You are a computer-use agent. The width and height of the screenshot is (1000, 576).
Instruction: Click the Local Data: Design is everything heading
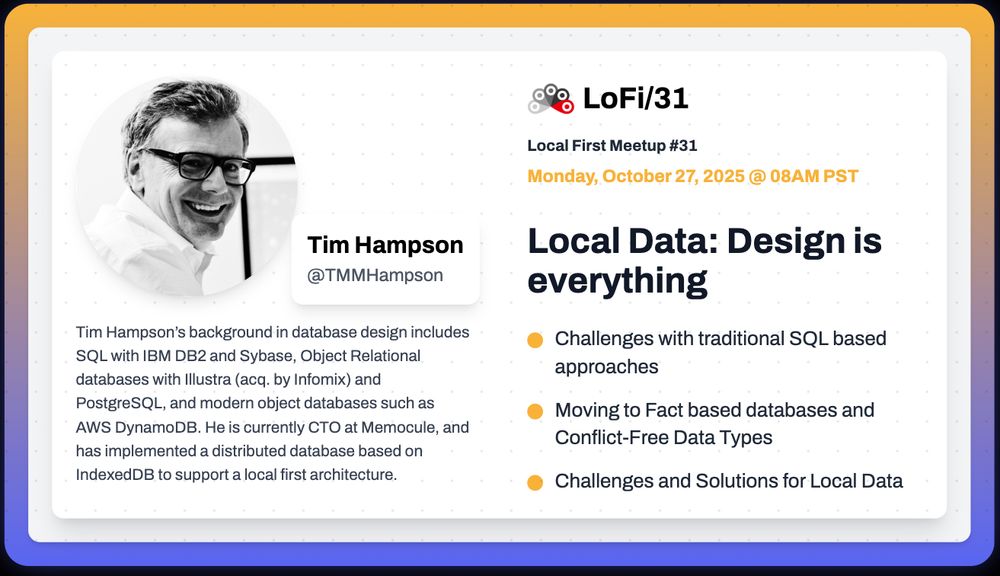pyautogui.click(x=705, y=260)
